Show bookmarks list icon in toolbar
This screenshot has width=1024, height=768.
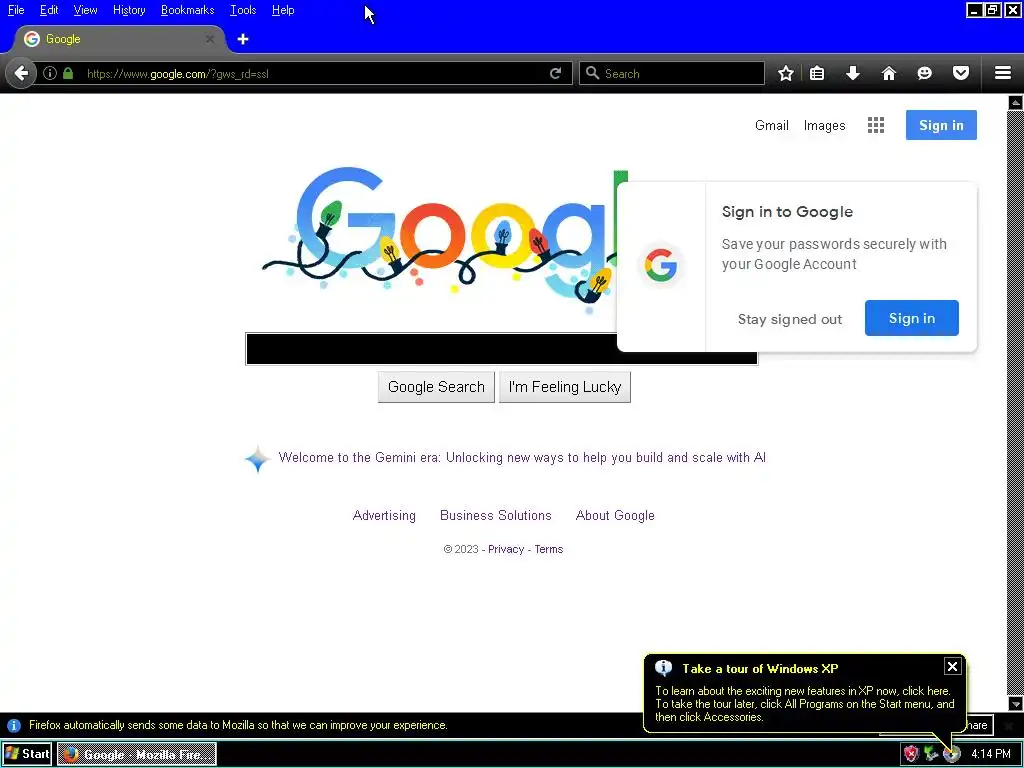[817, 73]
